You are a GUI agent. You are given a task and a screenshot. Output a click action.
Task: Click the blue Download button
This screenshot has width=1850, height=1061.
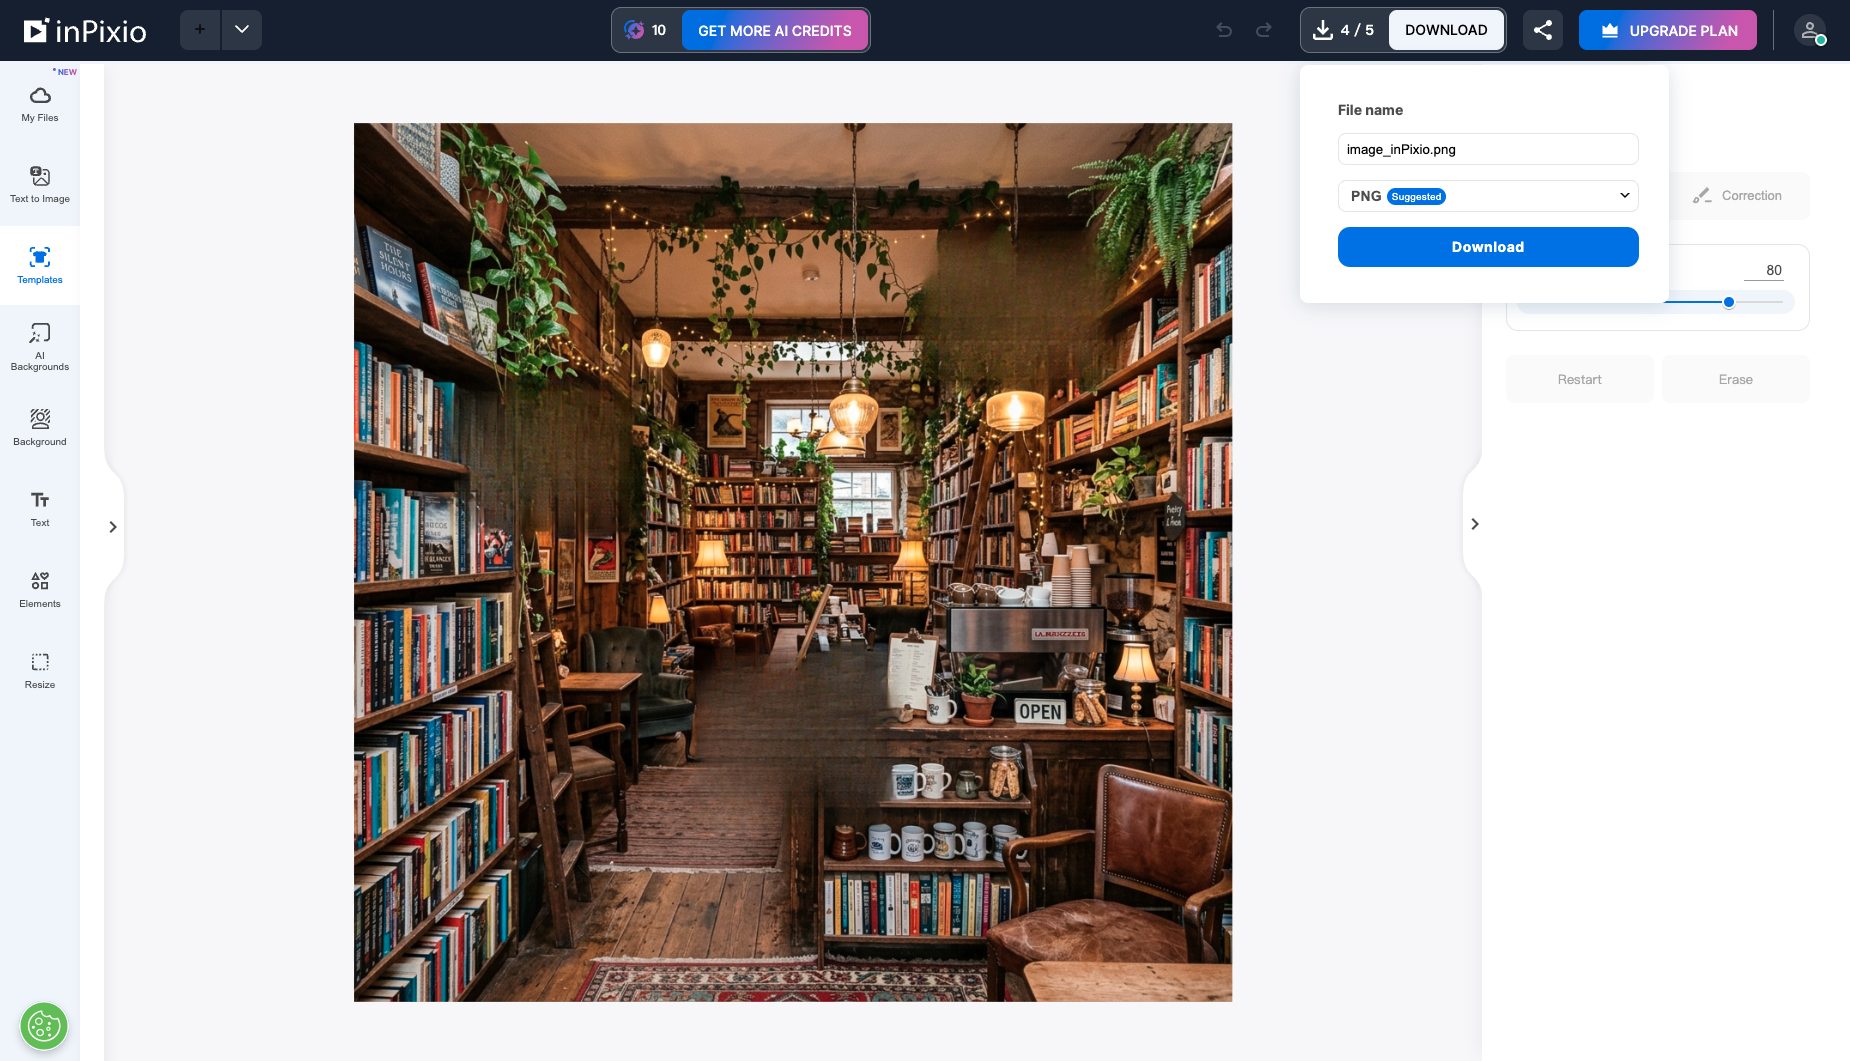1488,247
